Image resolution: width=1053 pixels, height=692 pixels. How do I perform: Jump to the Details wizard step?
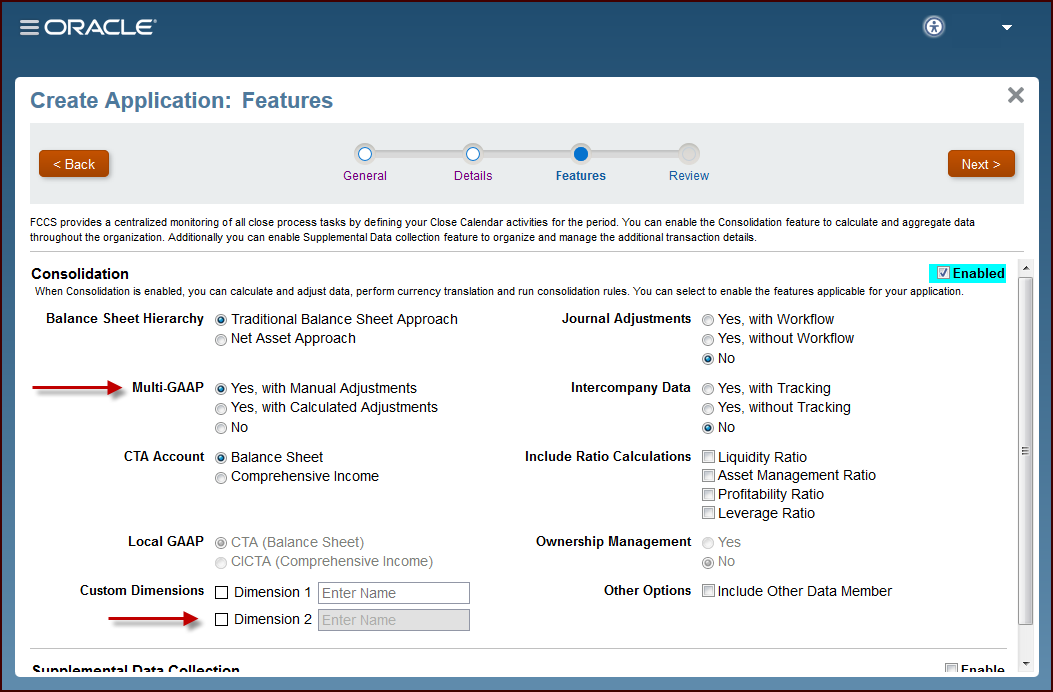[473, 175]
